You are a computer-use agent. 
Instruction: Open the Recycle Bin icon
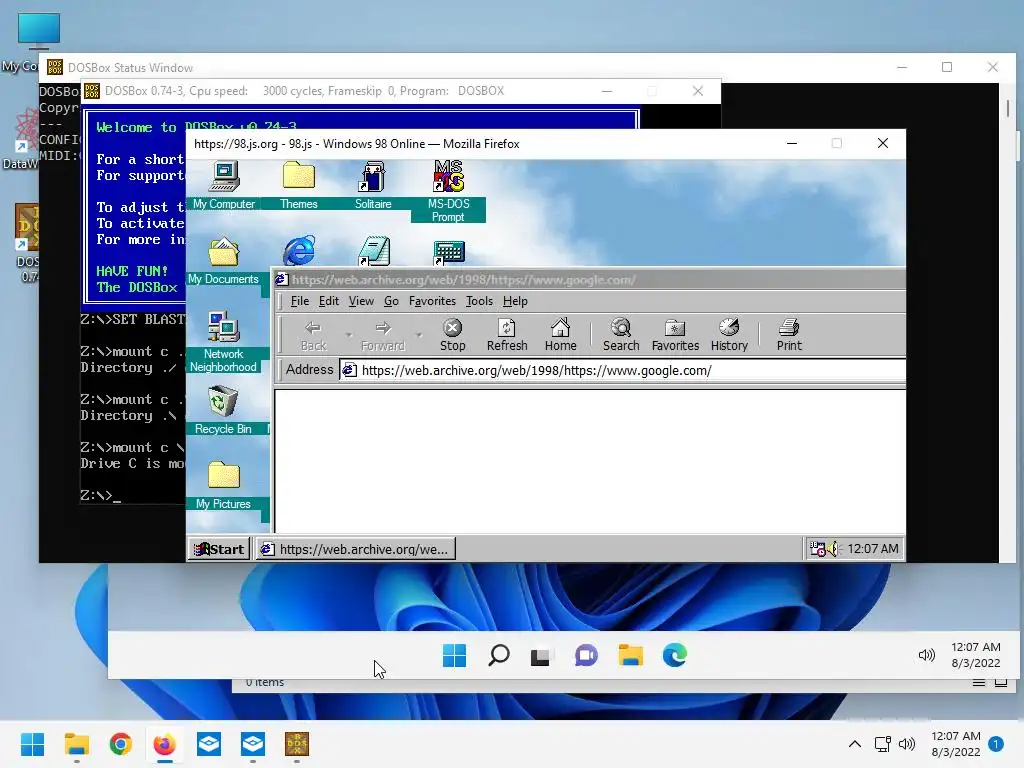(x=223, y=410)
